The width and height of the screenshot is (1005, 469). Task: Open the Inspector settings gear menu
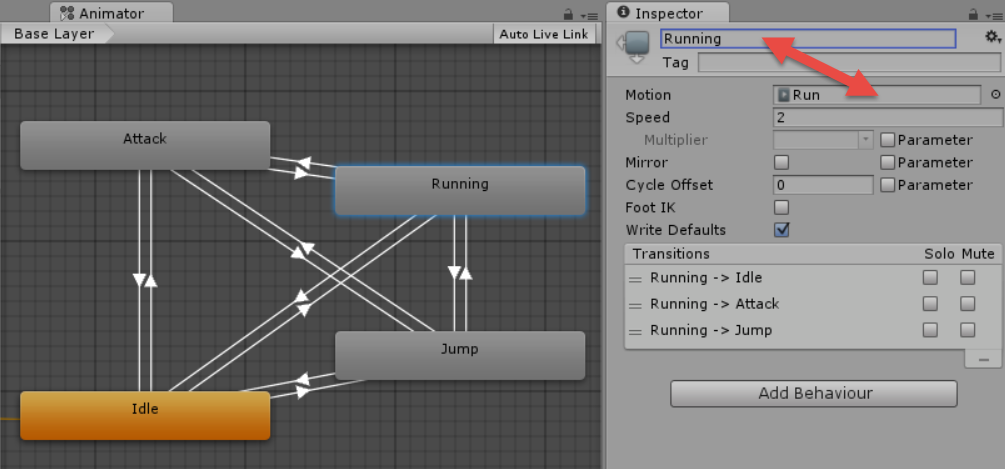click(991, 37)
